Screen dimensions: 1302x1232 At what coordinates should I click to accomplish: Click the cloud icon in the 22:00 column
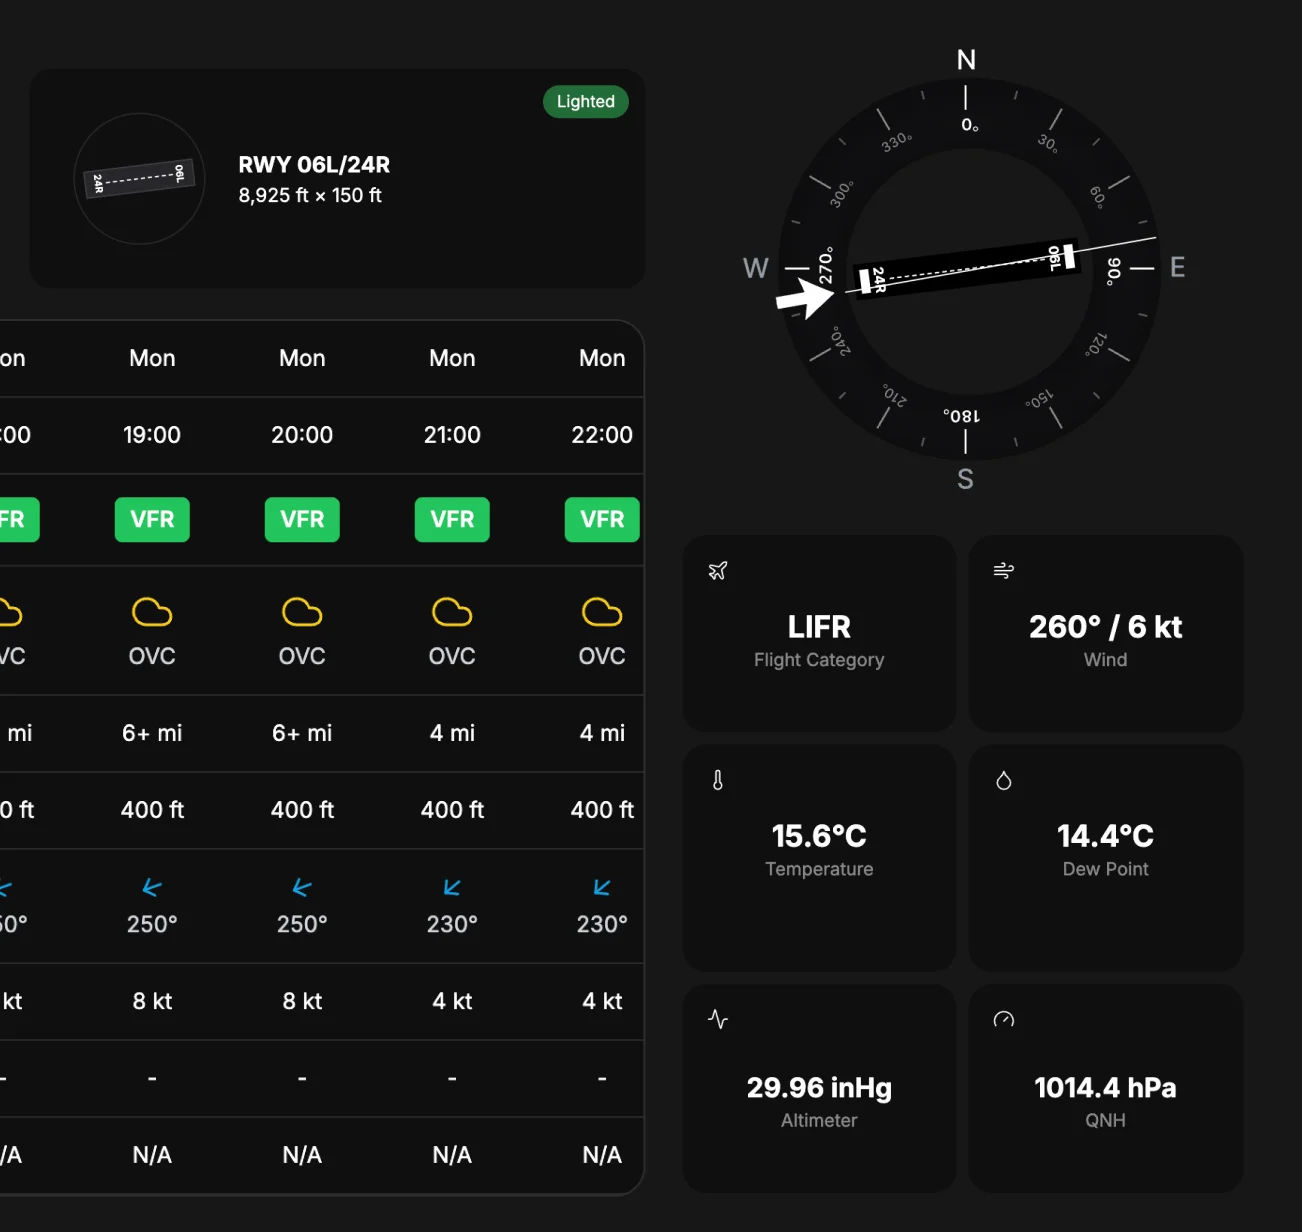pyautogui.click(x=602, y=612)
